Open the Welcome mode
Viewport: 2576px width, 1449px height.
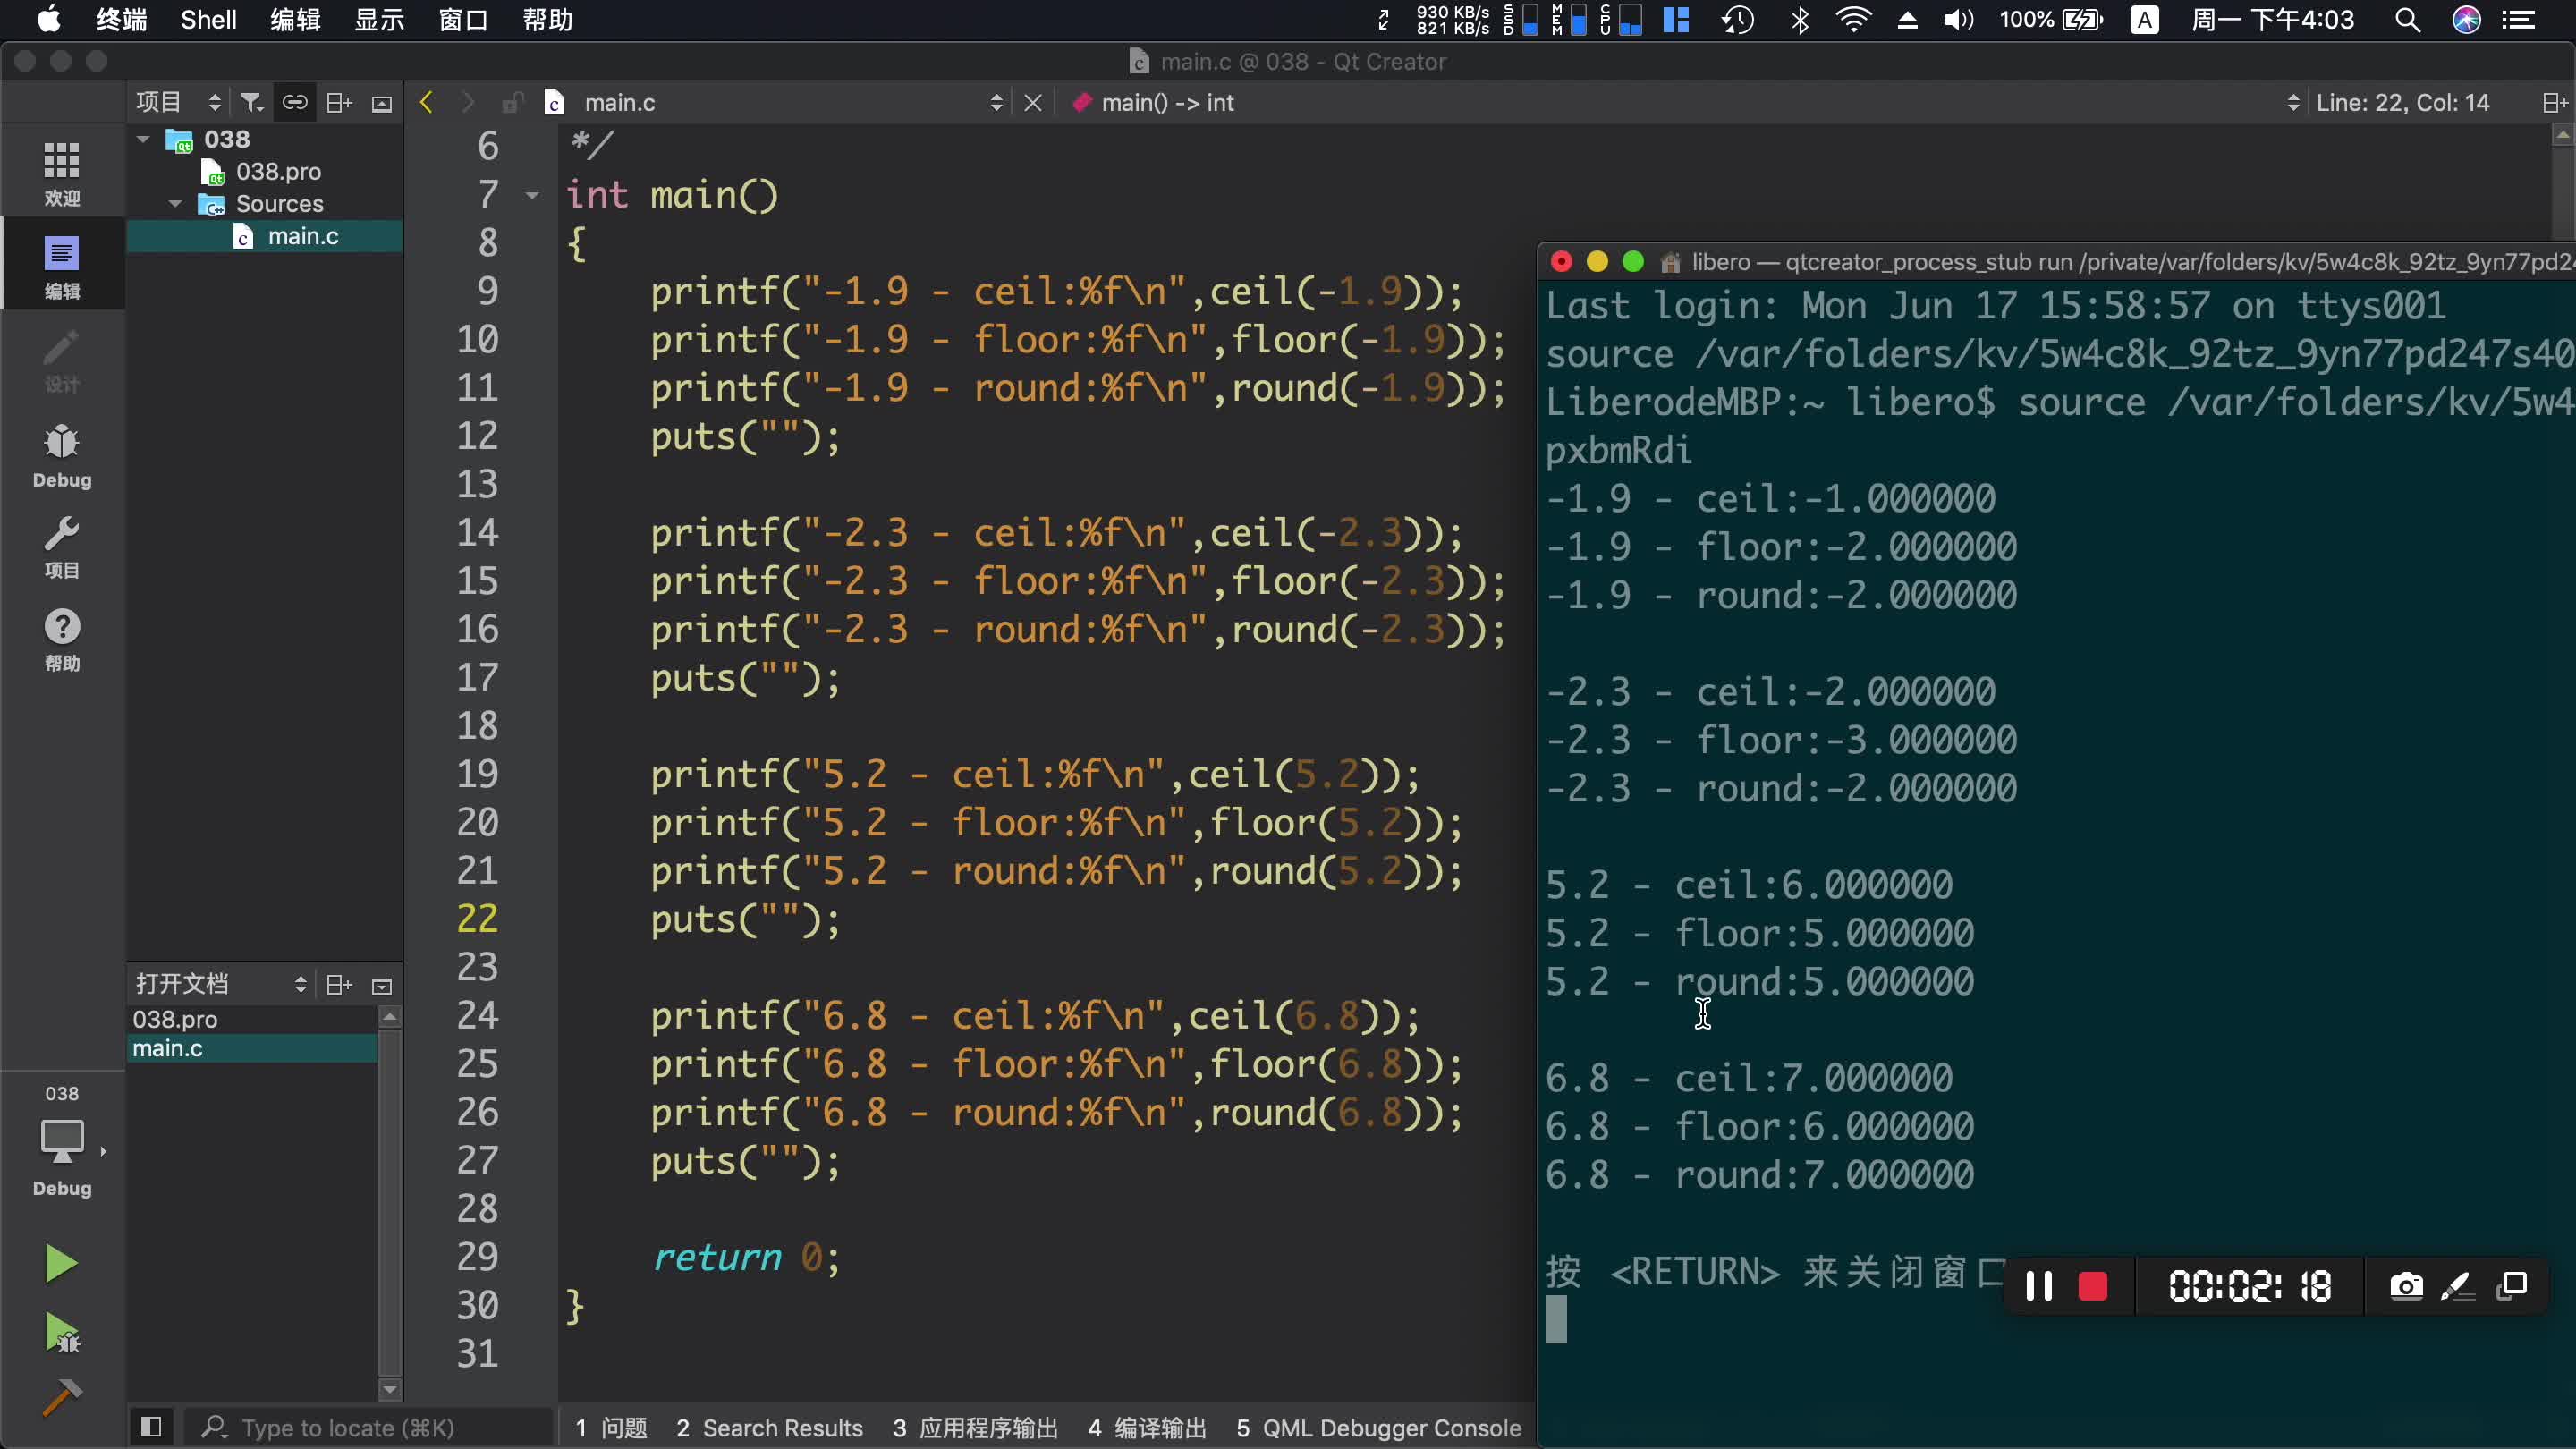(x=62, y=173)
